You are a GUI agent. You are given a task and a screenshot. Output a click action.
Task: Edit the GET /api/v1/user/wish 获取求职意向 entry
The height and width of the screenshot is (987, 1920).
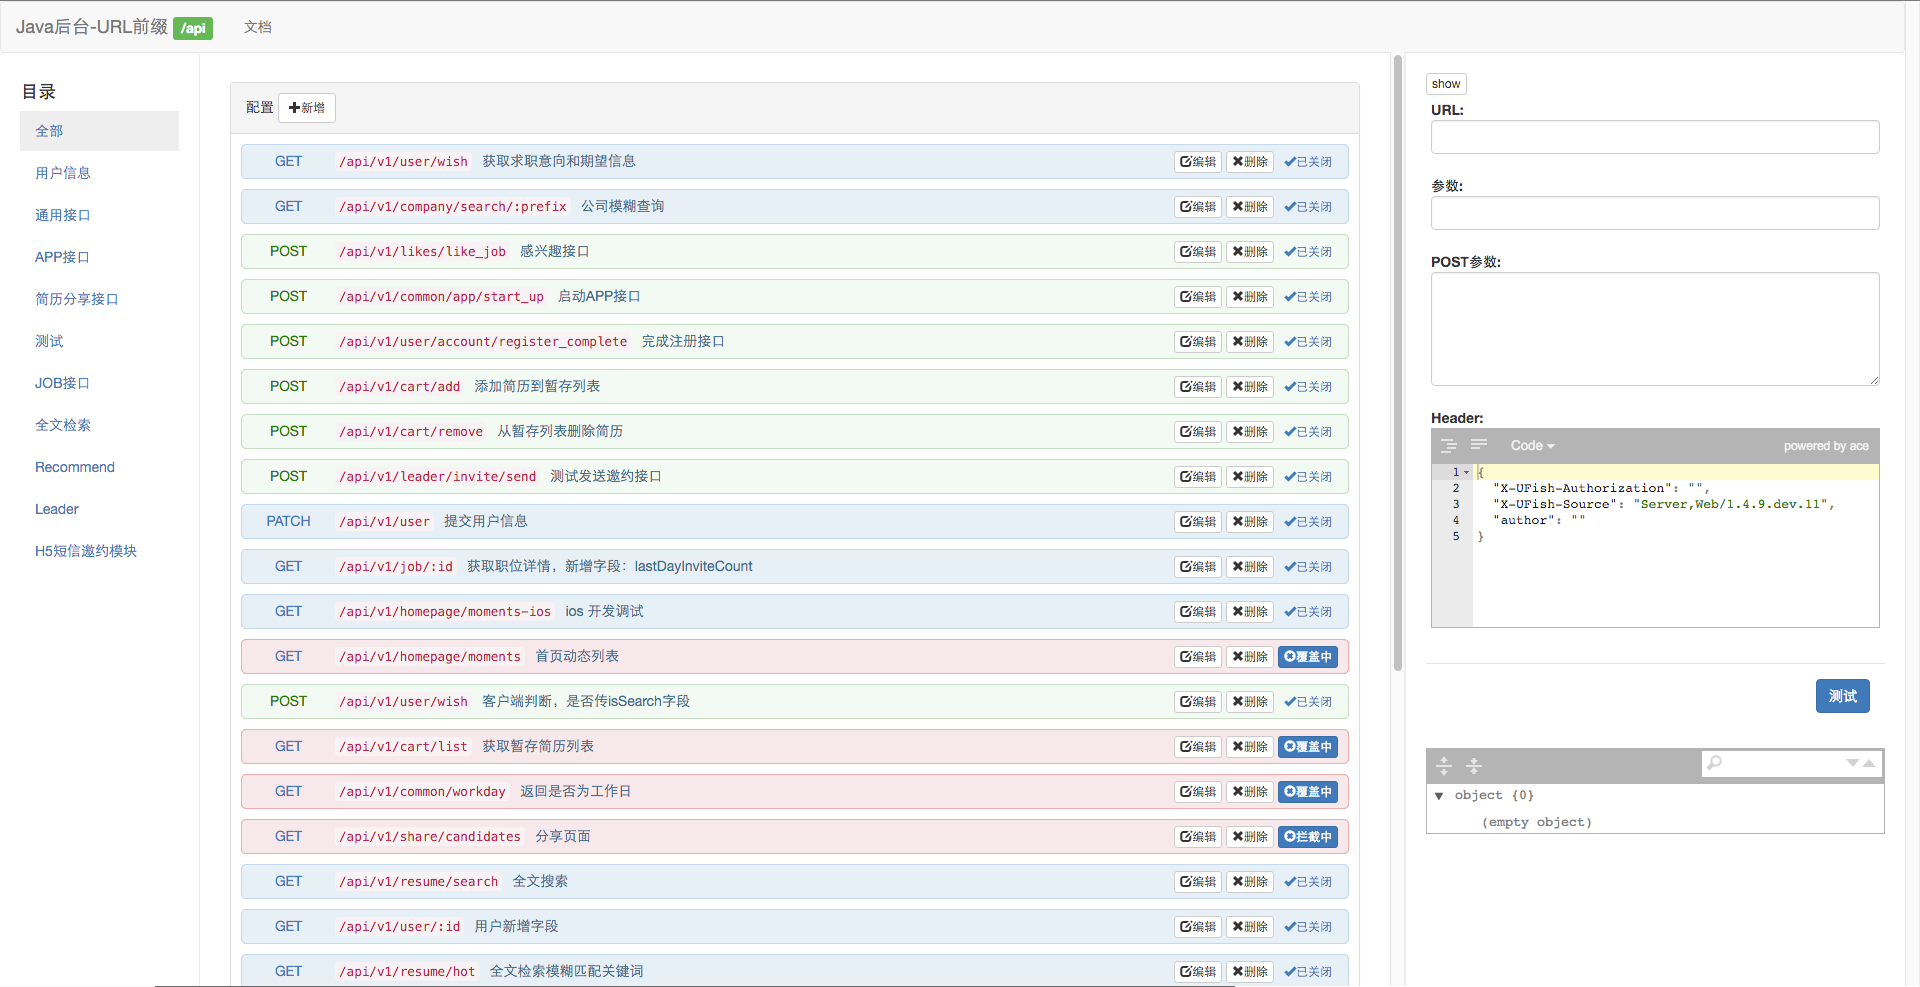[x=1198, y=162]
